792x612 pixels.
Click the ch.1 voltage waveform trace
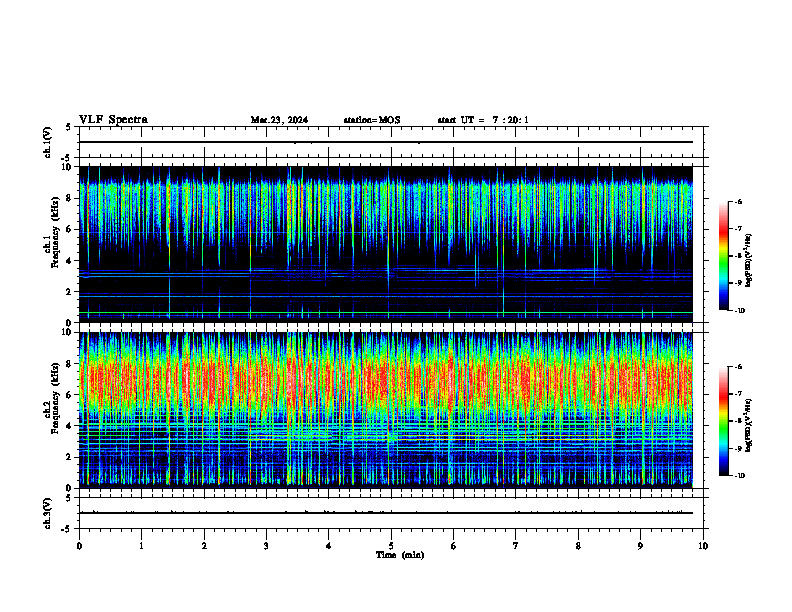click(385, 142)
